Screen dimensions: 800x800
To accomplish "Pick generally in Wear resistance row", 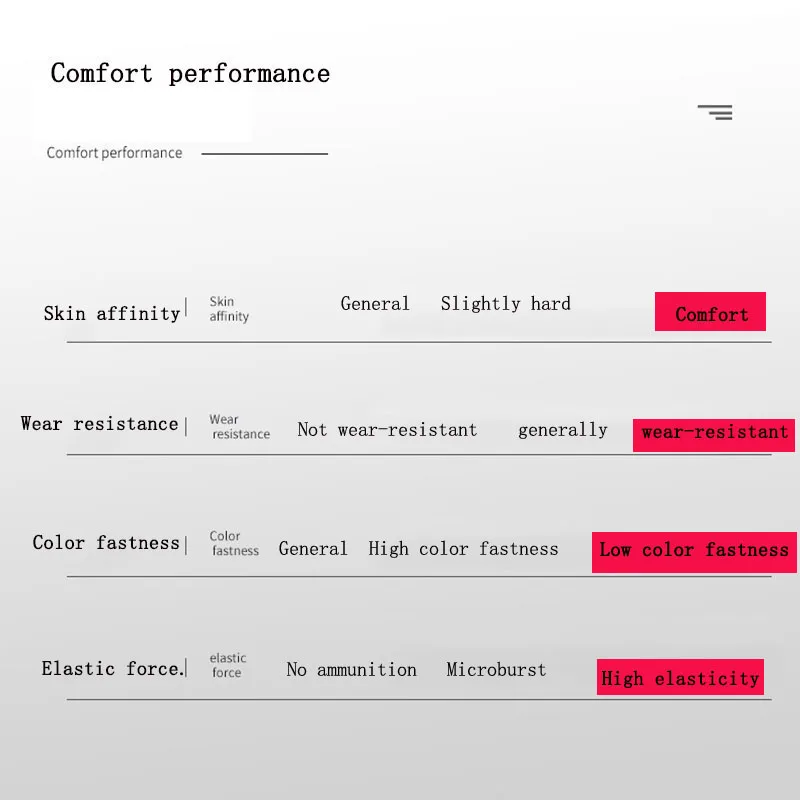I will [563, 430].
